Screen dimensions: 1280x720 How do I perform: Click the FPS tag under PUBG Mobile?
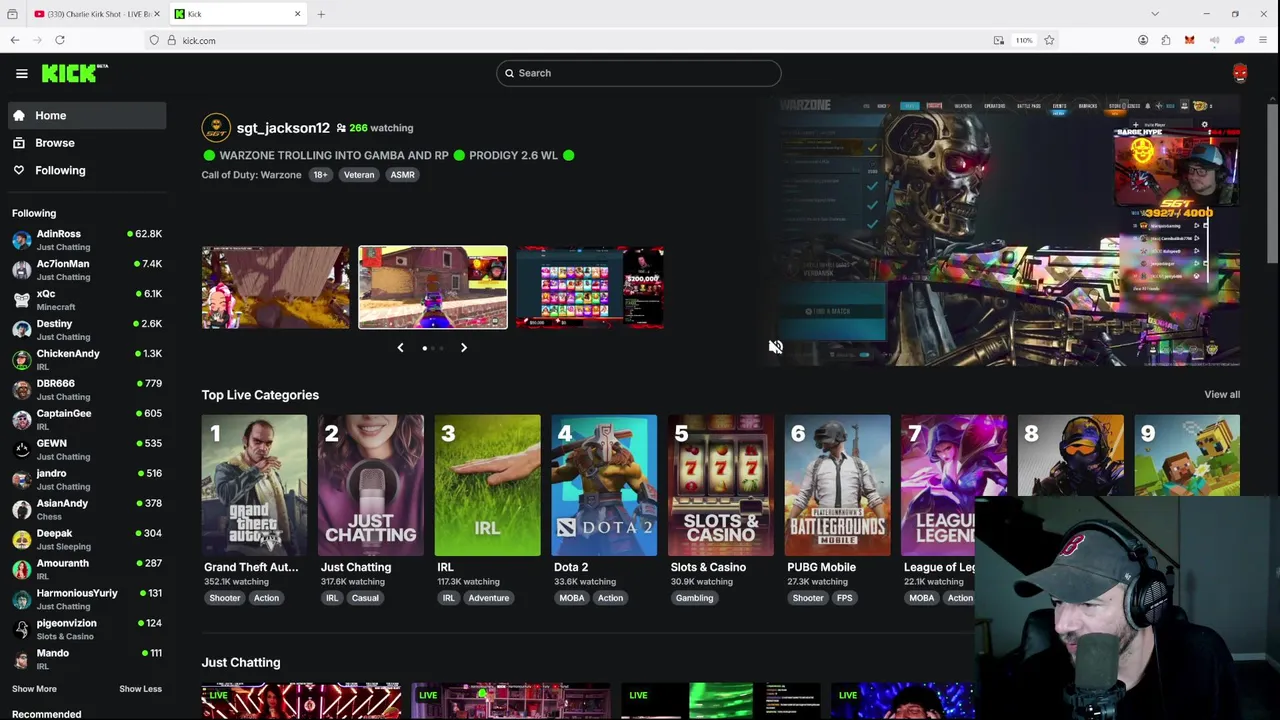845,598
